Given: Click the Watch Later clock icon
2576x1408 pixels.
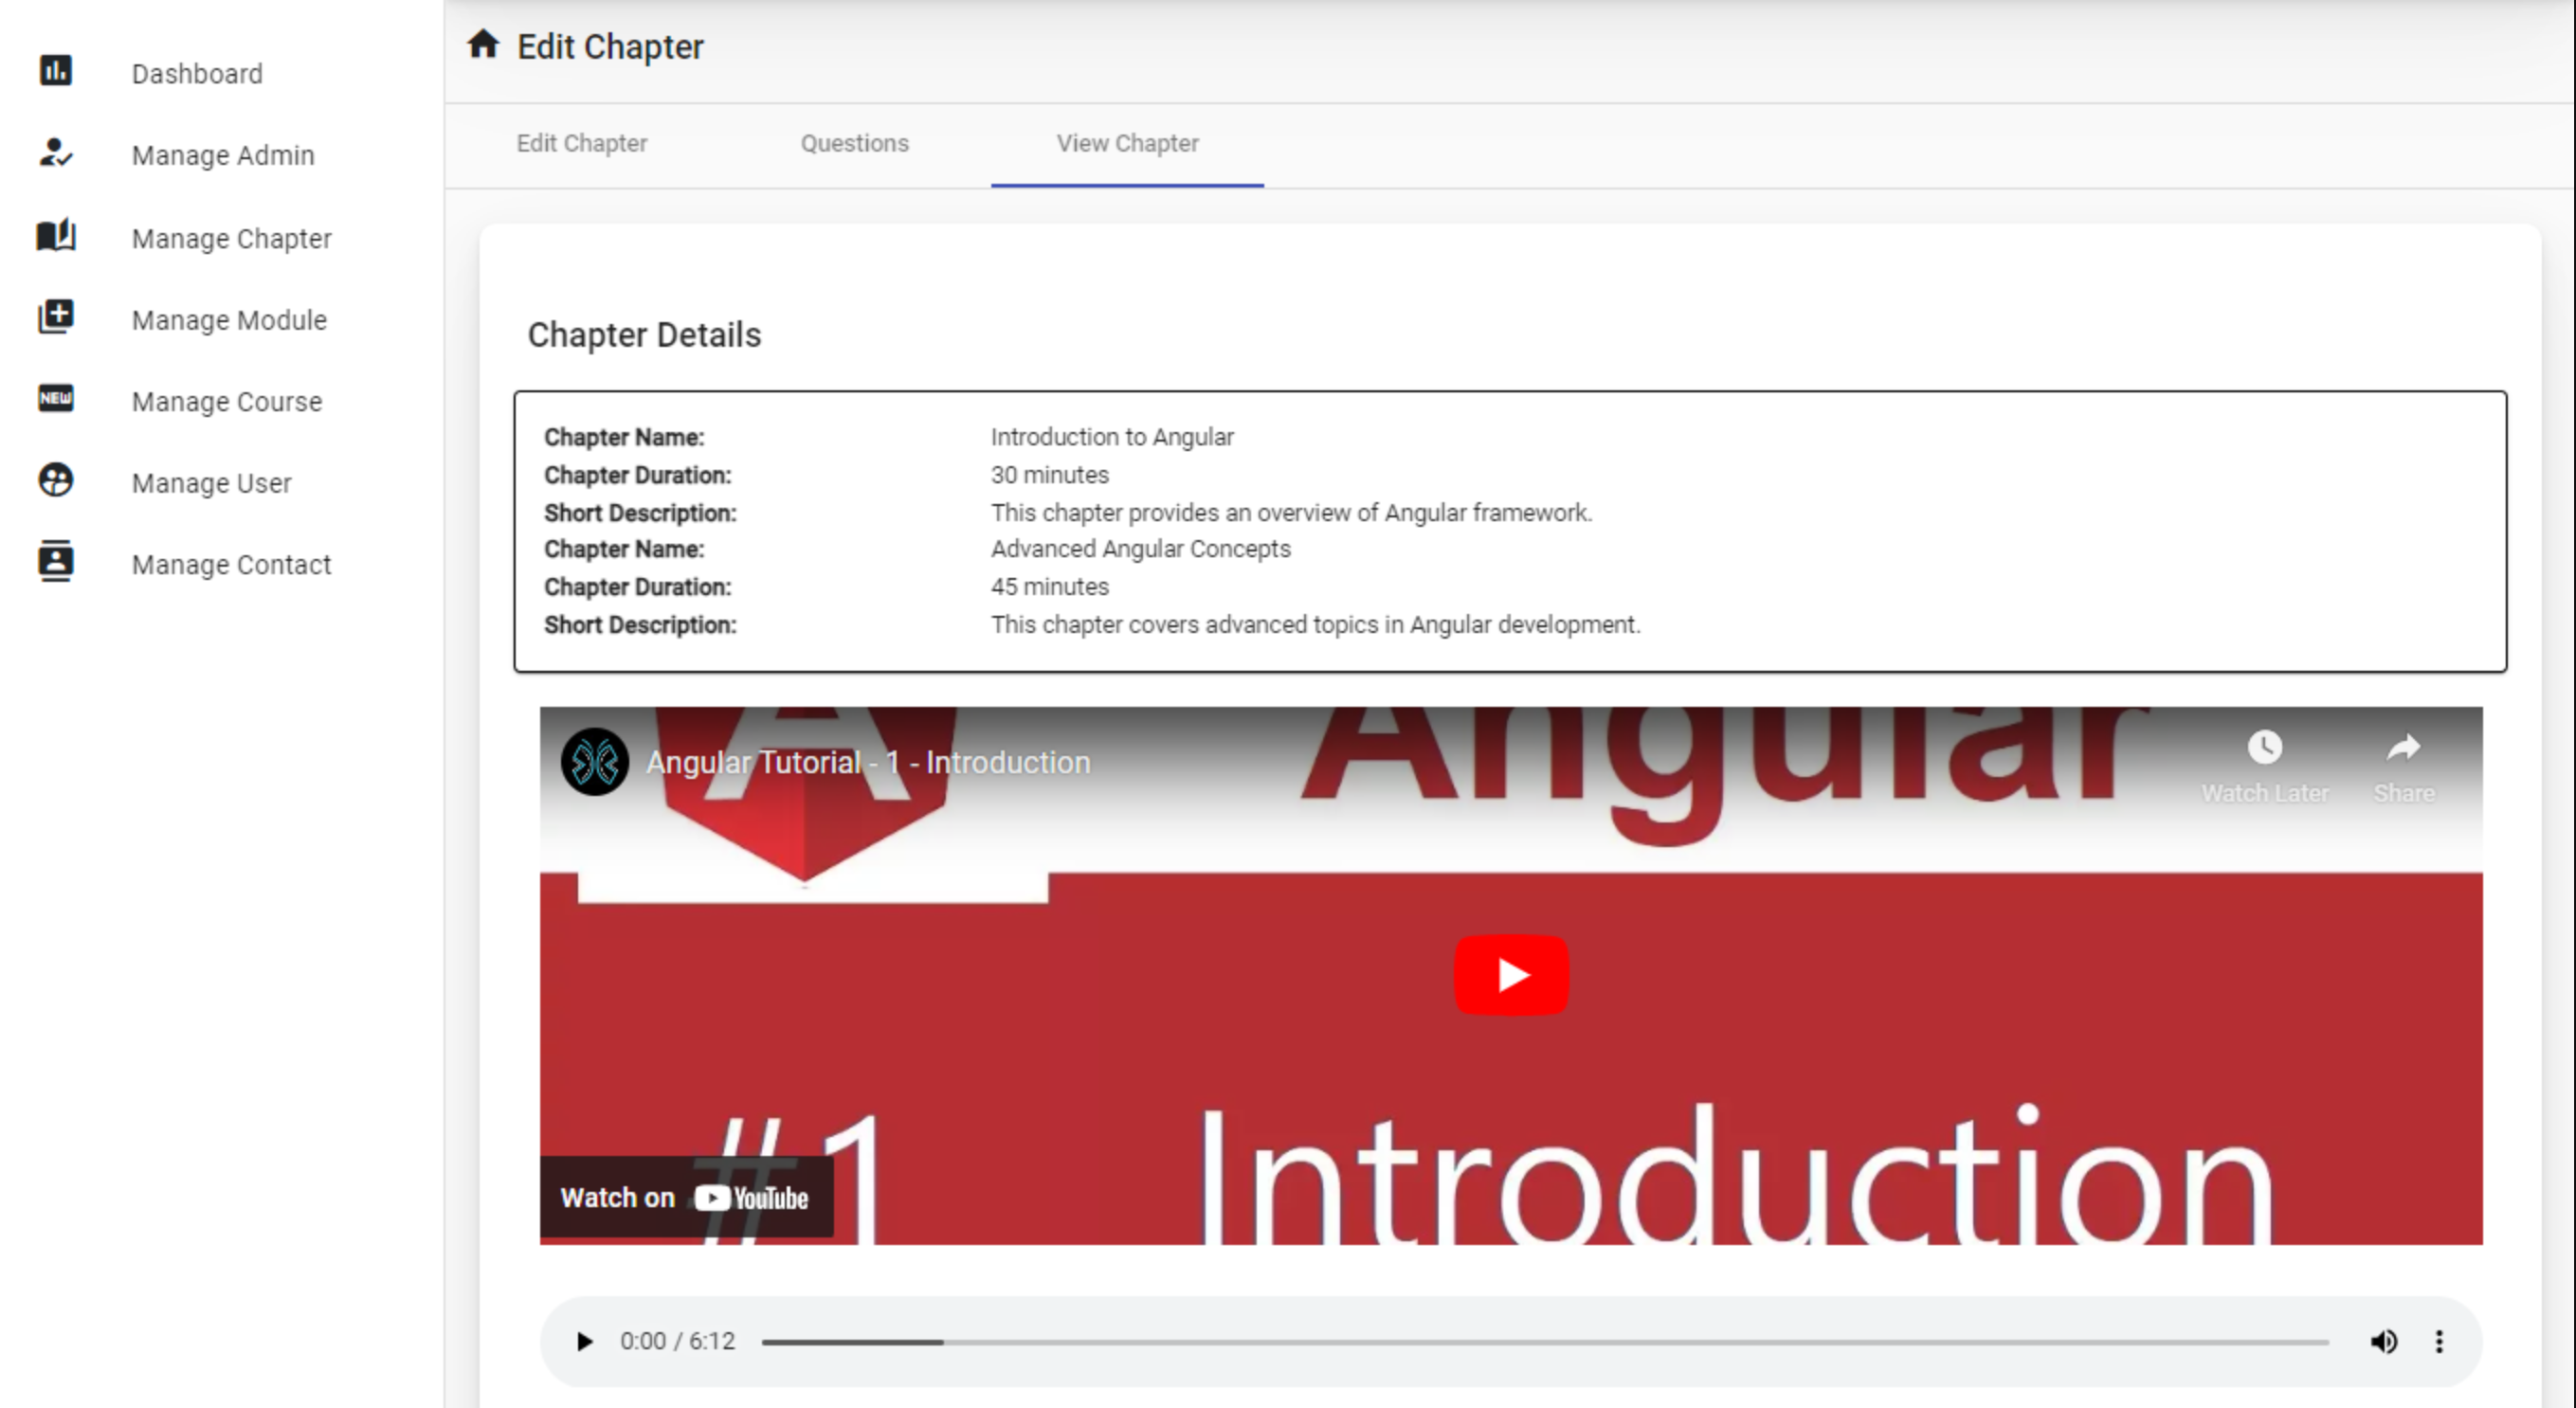Looking at the screenshot, I should click(2264, 748).
